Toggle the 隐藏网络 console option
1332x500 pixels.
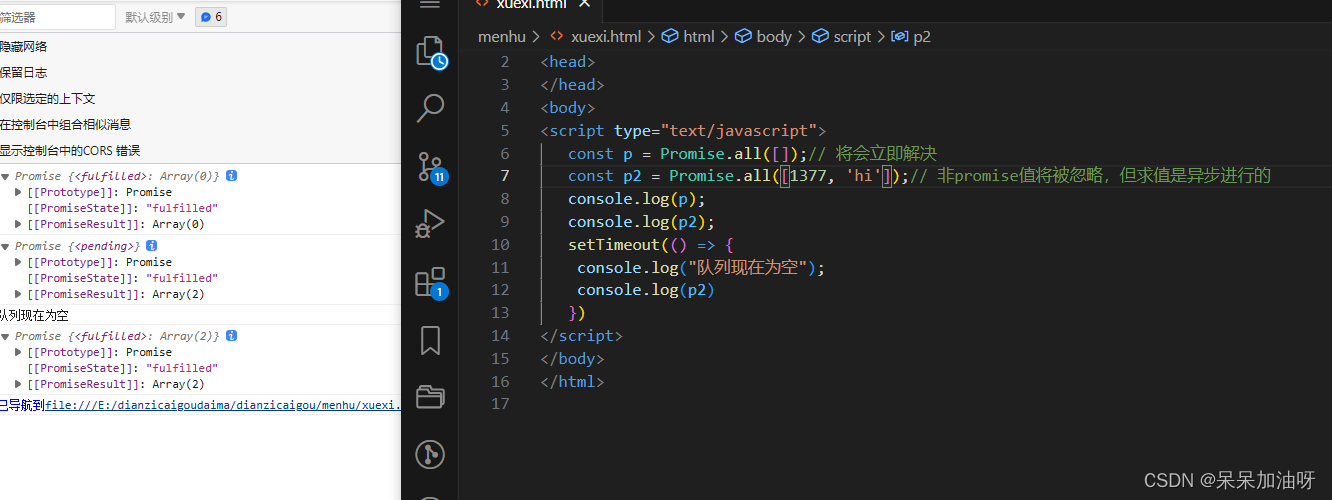click(x=24, y=46)
